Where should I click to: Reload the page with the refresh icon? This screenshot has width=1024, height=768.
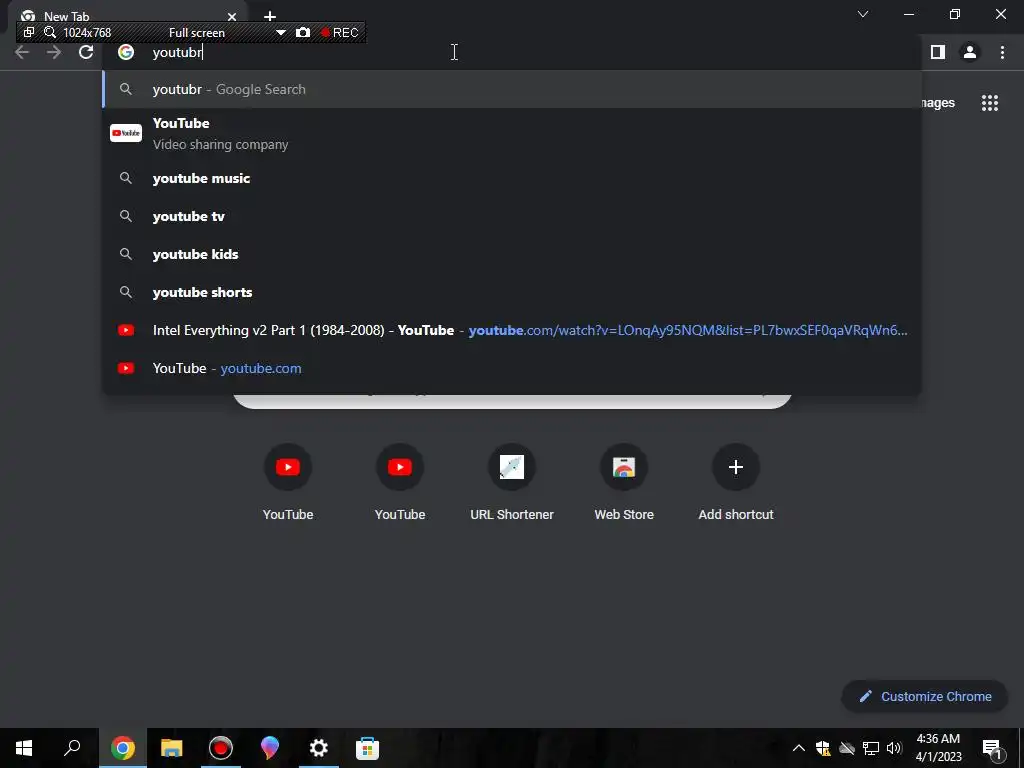click(86, 52)
